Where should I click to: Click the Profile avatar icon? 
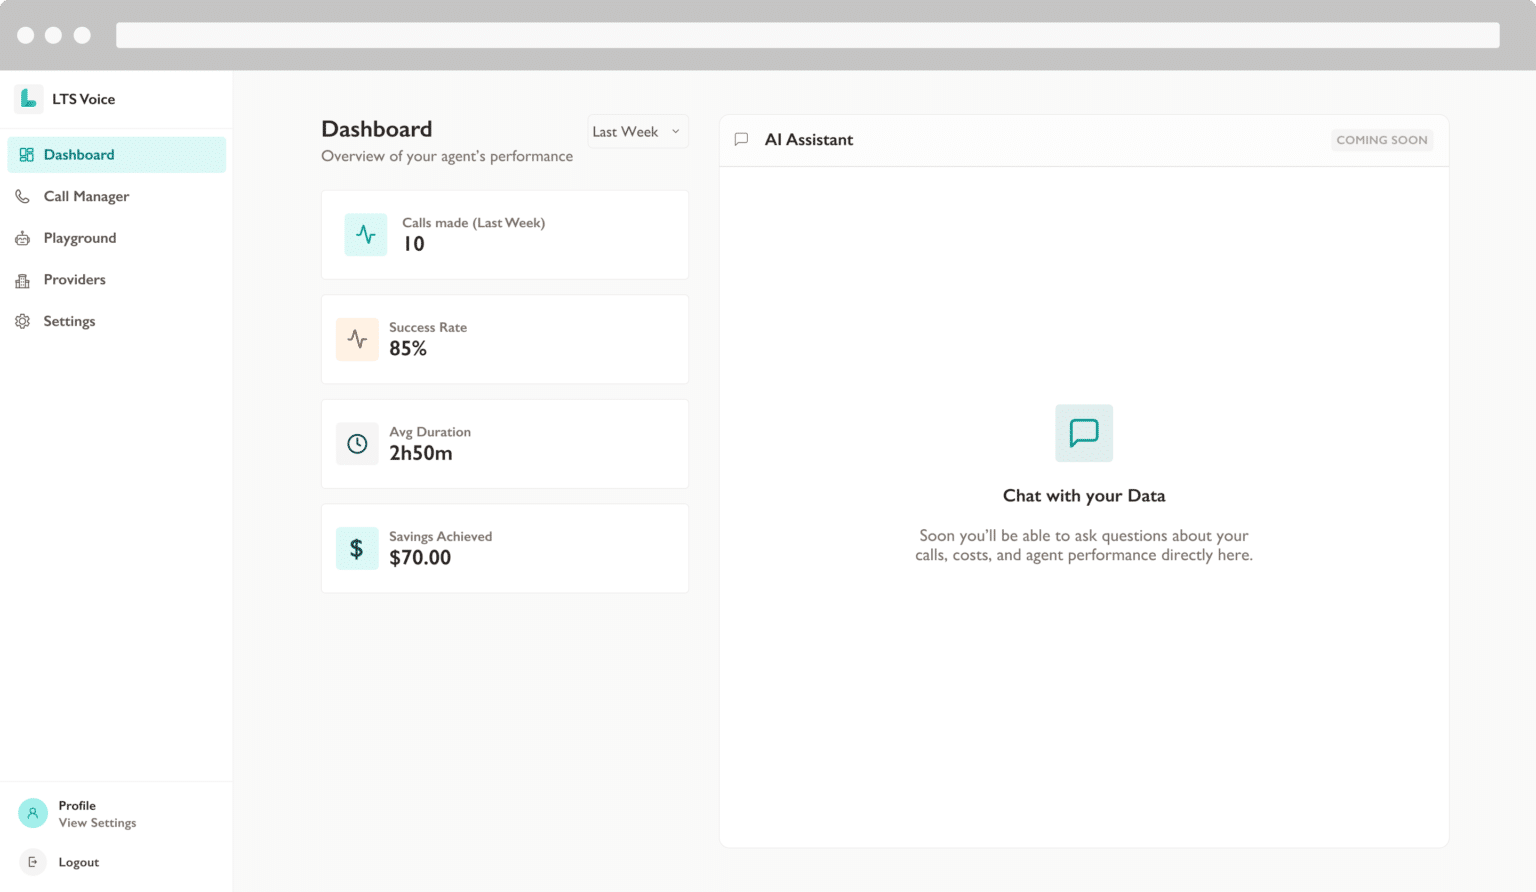(32, 813)
